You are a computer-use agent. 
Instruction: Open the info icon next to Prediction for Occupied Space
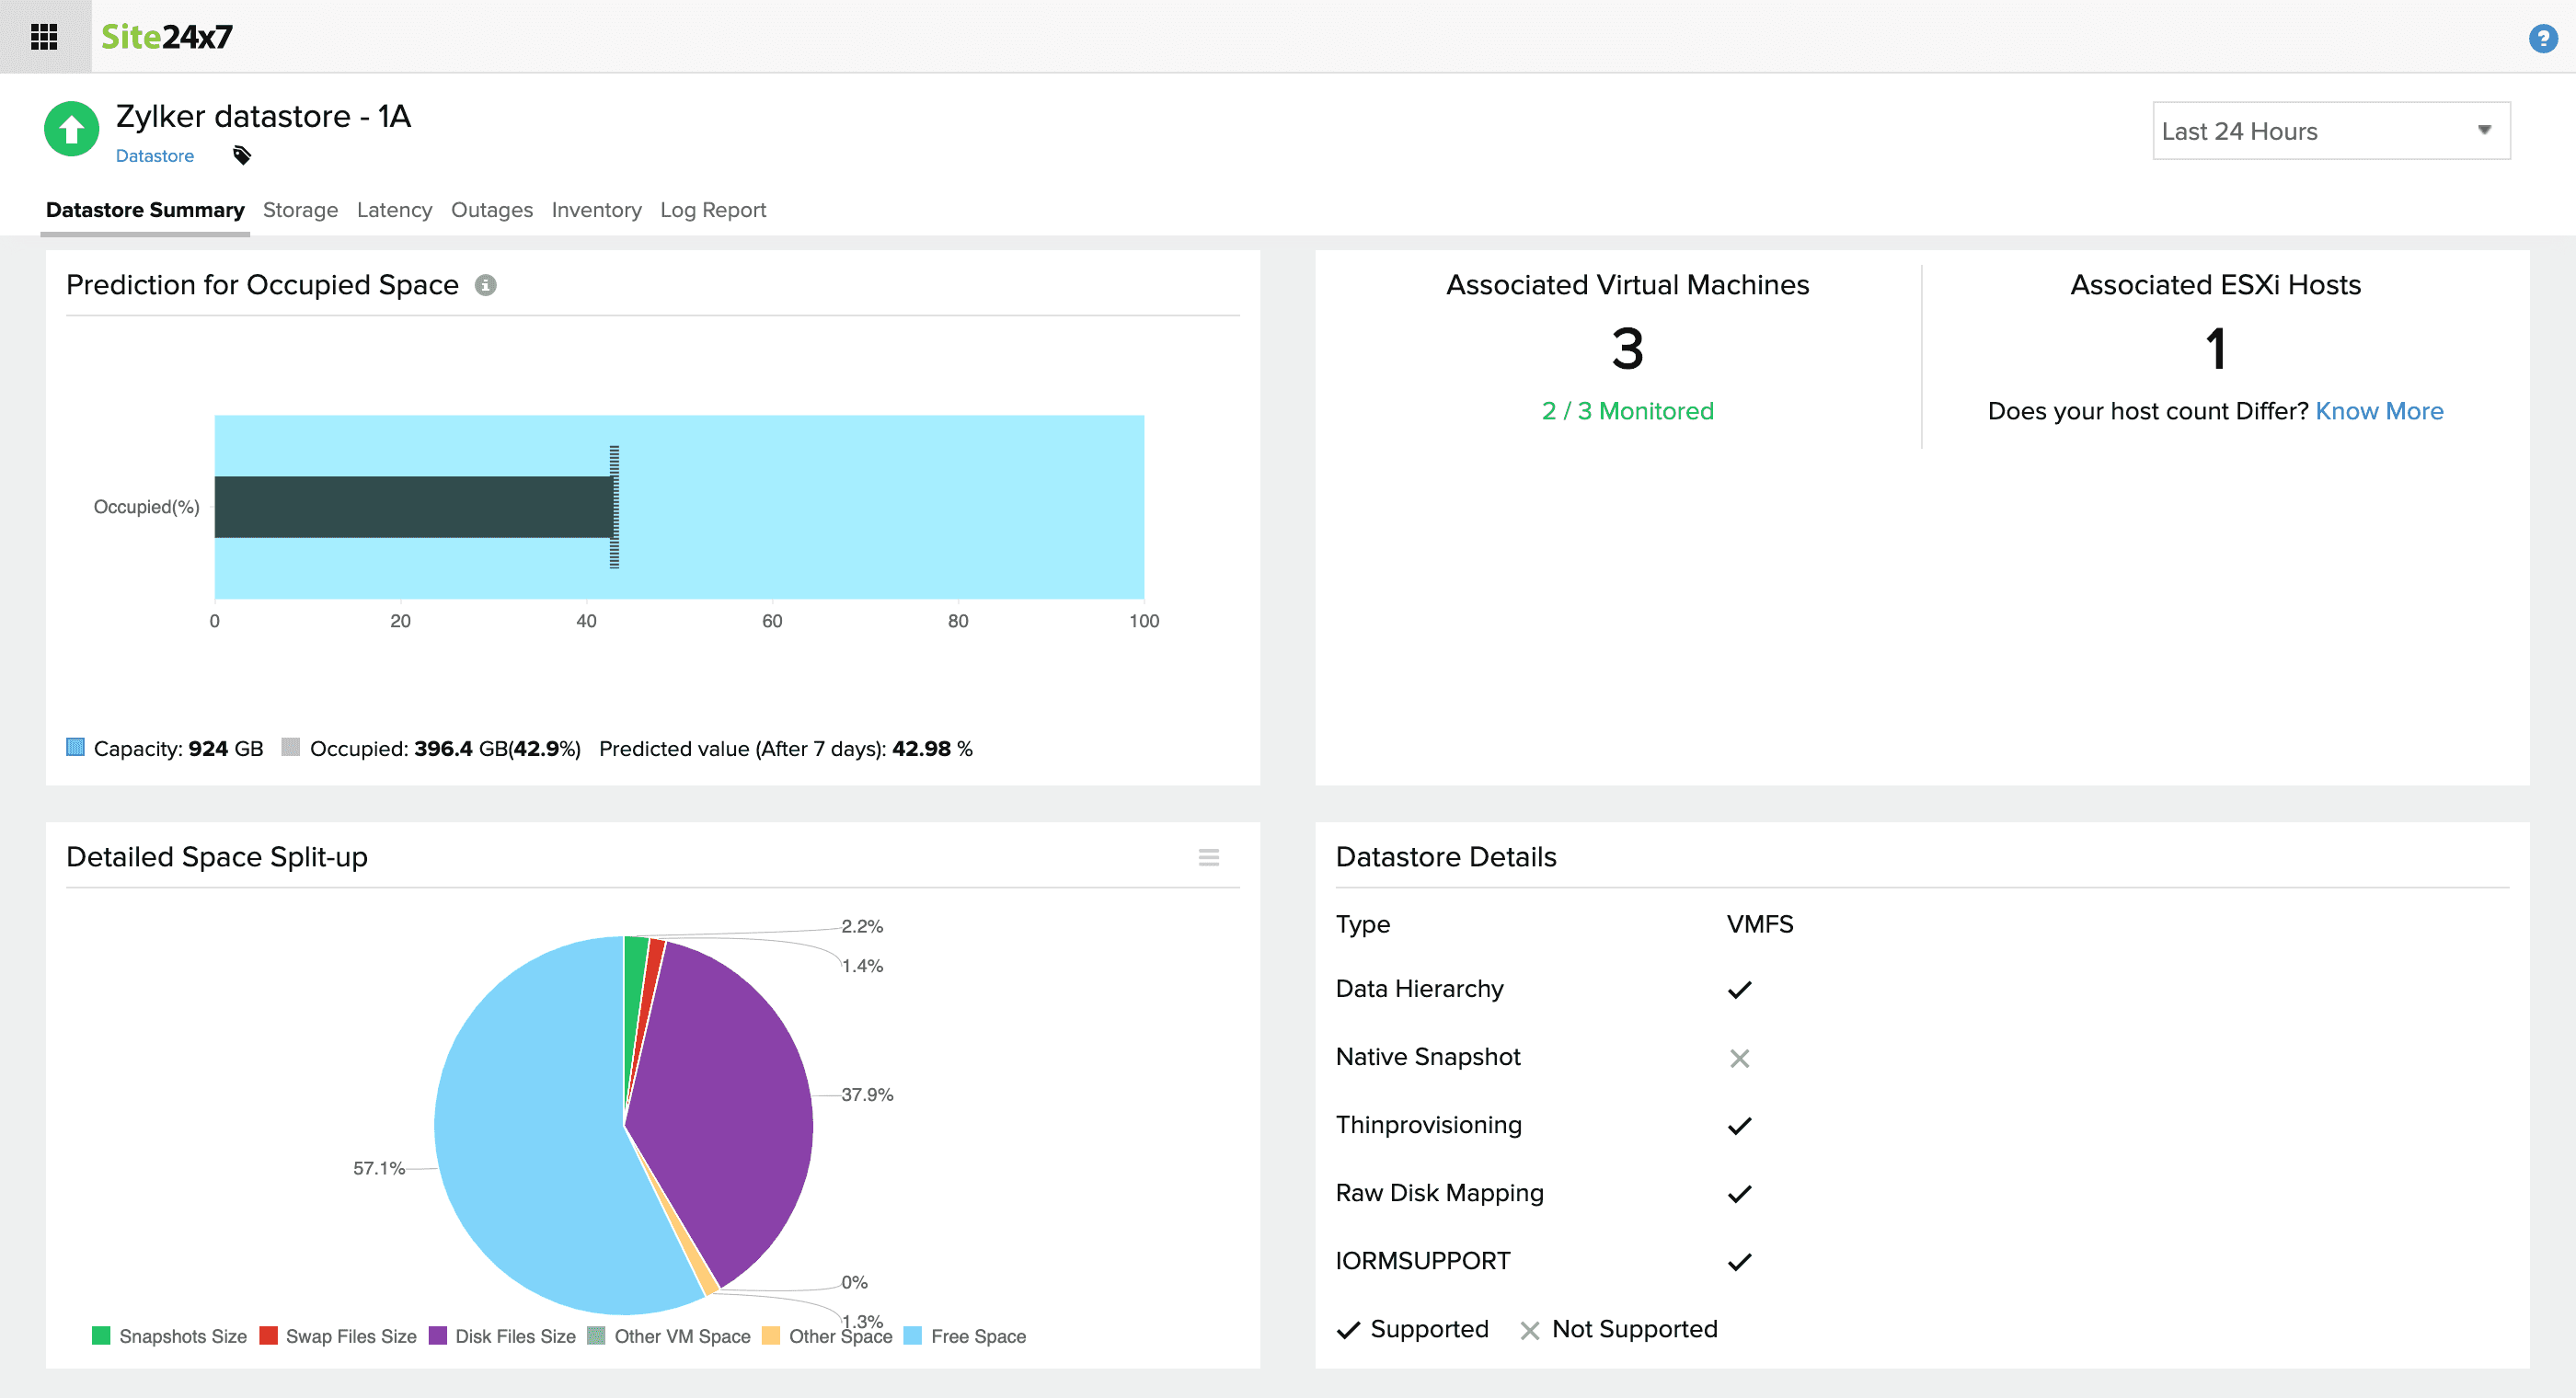[x=487, y=285]
